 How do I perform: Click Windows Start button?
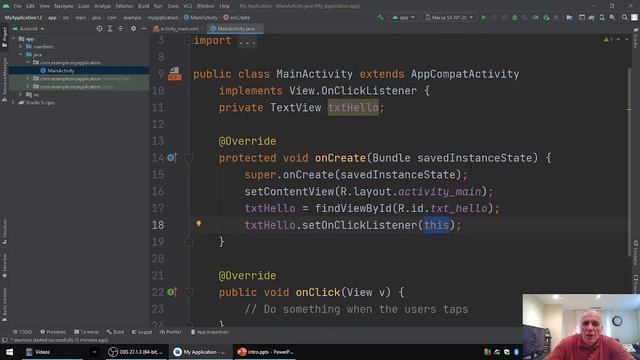tap(9, 352)
